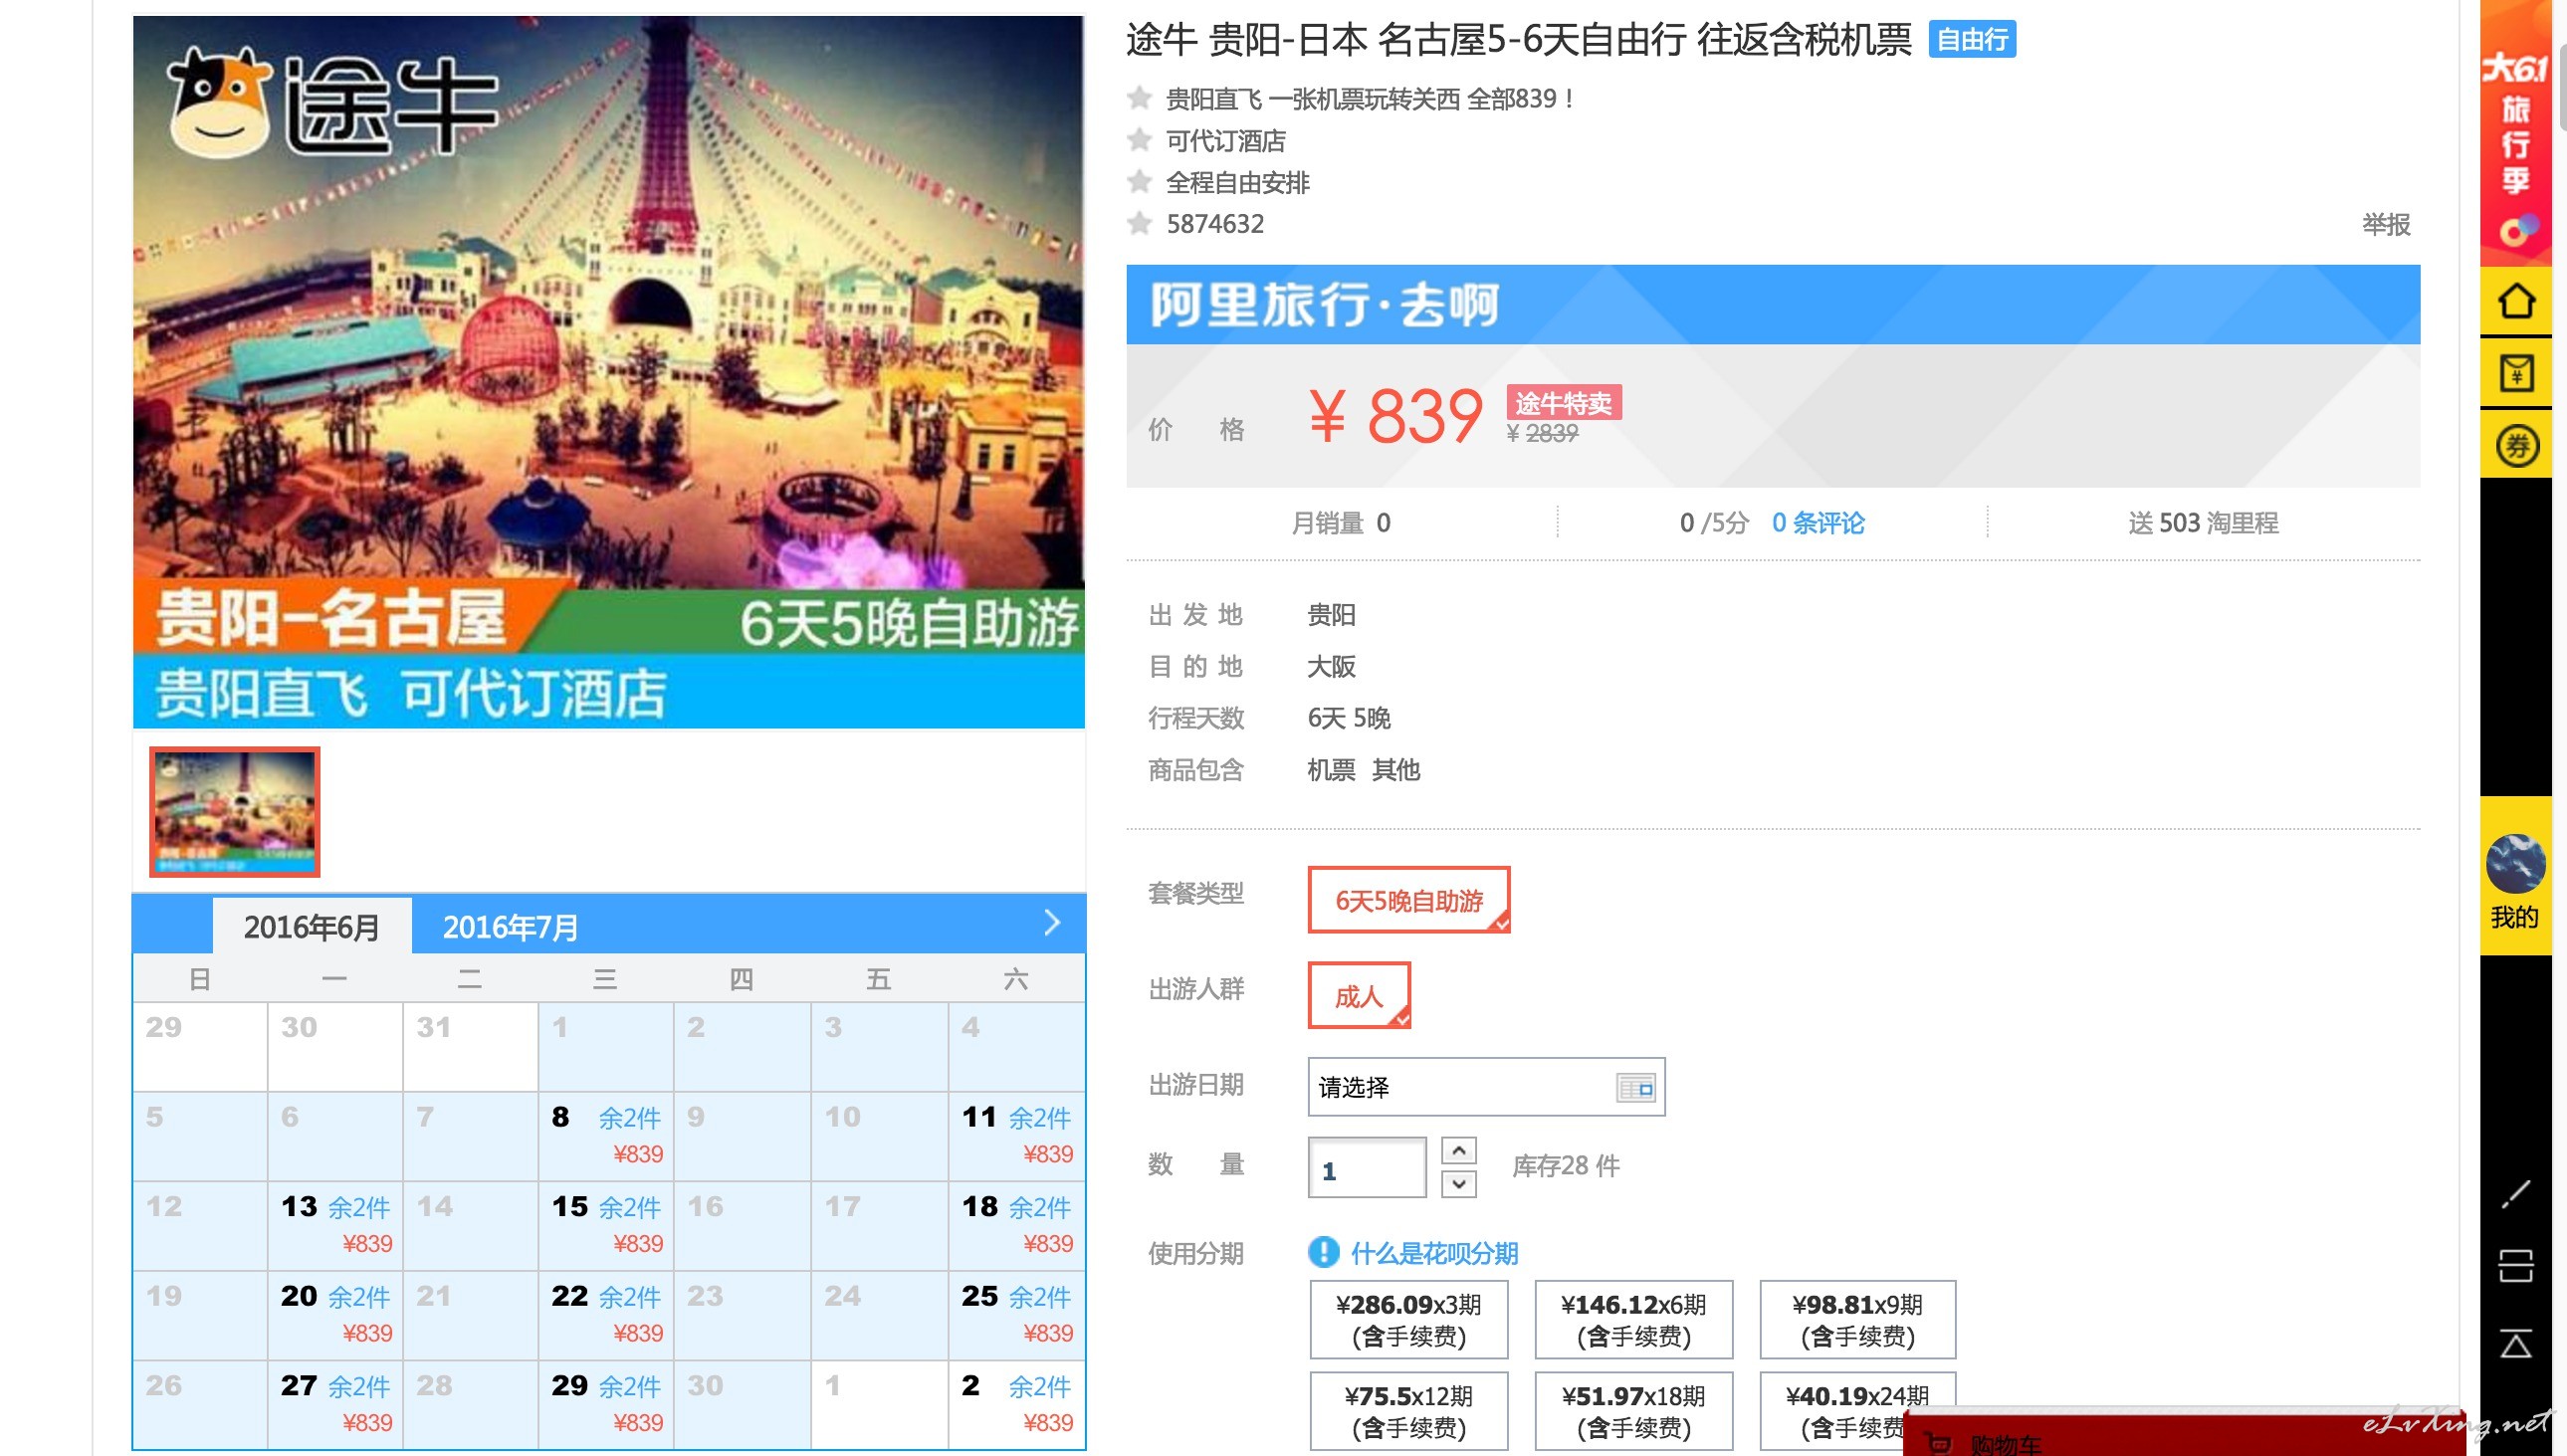2567x1456 pixels.
Task: Pick June 8 in the calendar
Action: click(606, 1136)
